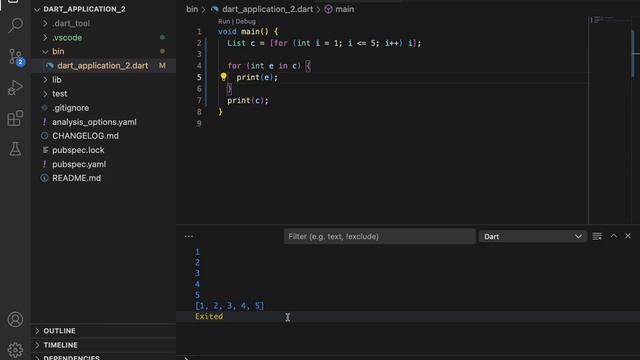Click the lightbulb quick-fix icon on line 5
640x360 pixels.
pyautogui.click(x=223, y=77)
